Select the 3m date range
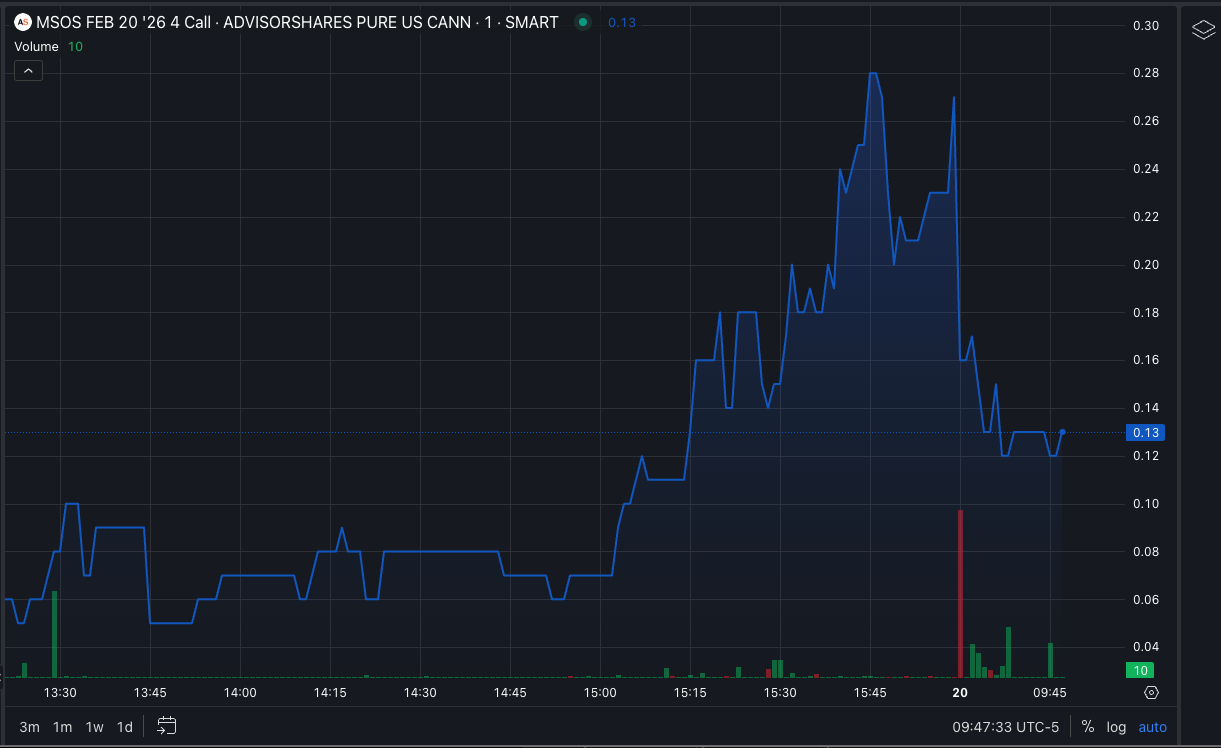1221x748 pixels. 29,727
